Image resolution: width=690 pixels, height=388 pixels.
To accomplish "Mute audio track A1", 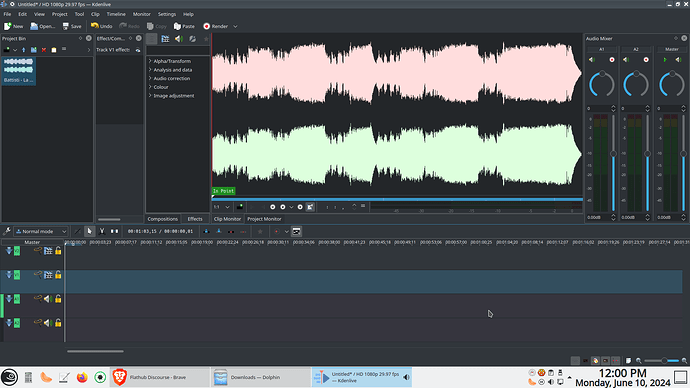I will [x=48, y=299].
